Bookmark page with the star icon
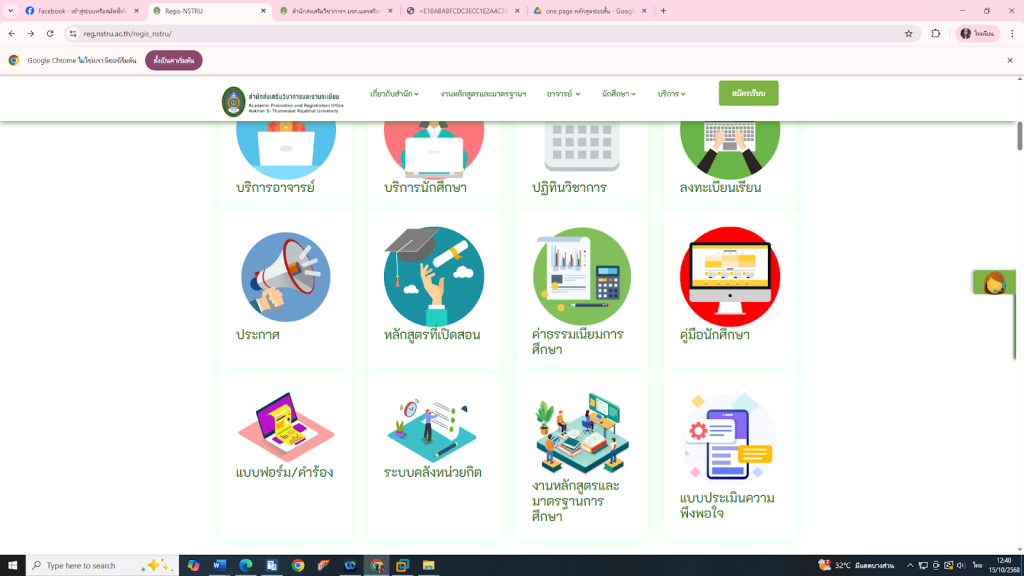This screenshot has width=1024, height=576. coord(908,33)
